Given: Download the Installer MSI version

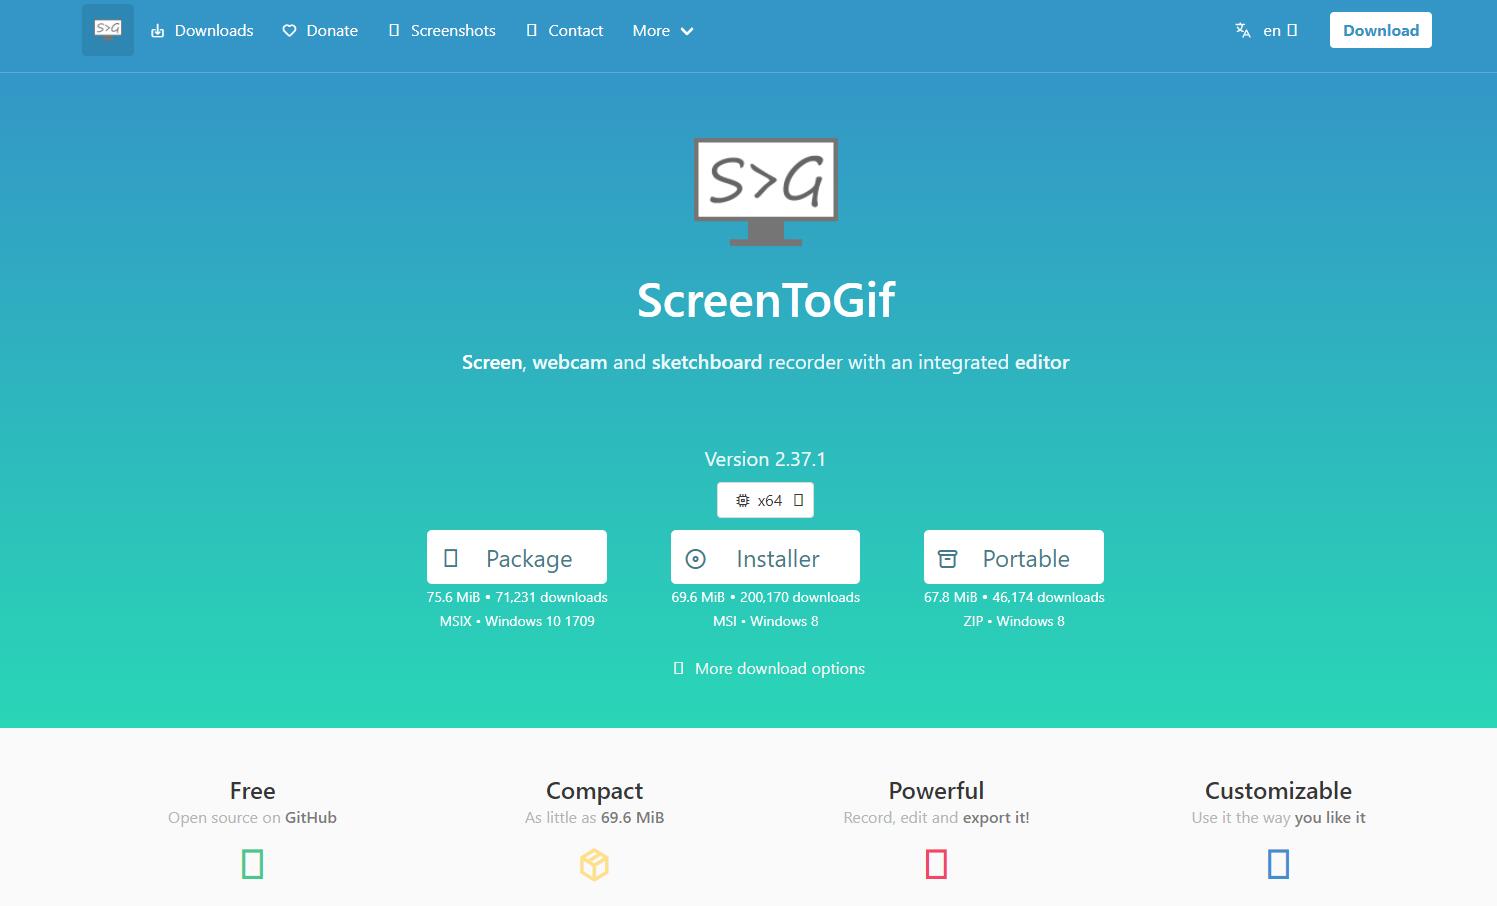Looking at the screenshot, I should [x=765, y=557].
